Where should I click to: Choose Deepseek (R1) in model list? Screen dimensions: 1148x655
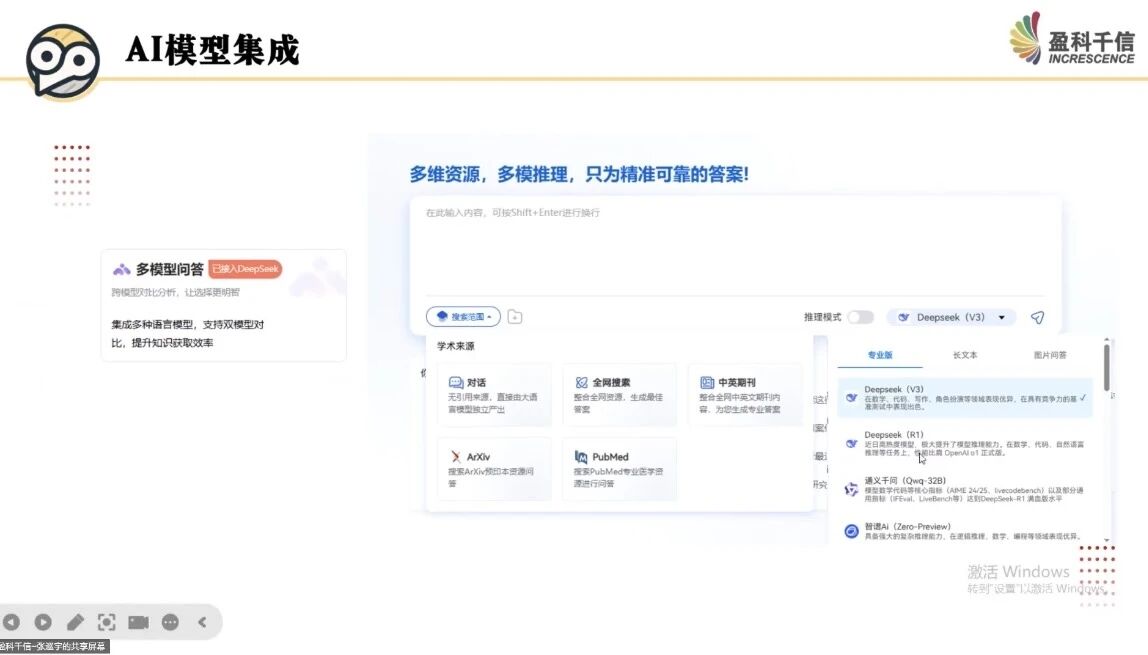[x=965, y=443]
